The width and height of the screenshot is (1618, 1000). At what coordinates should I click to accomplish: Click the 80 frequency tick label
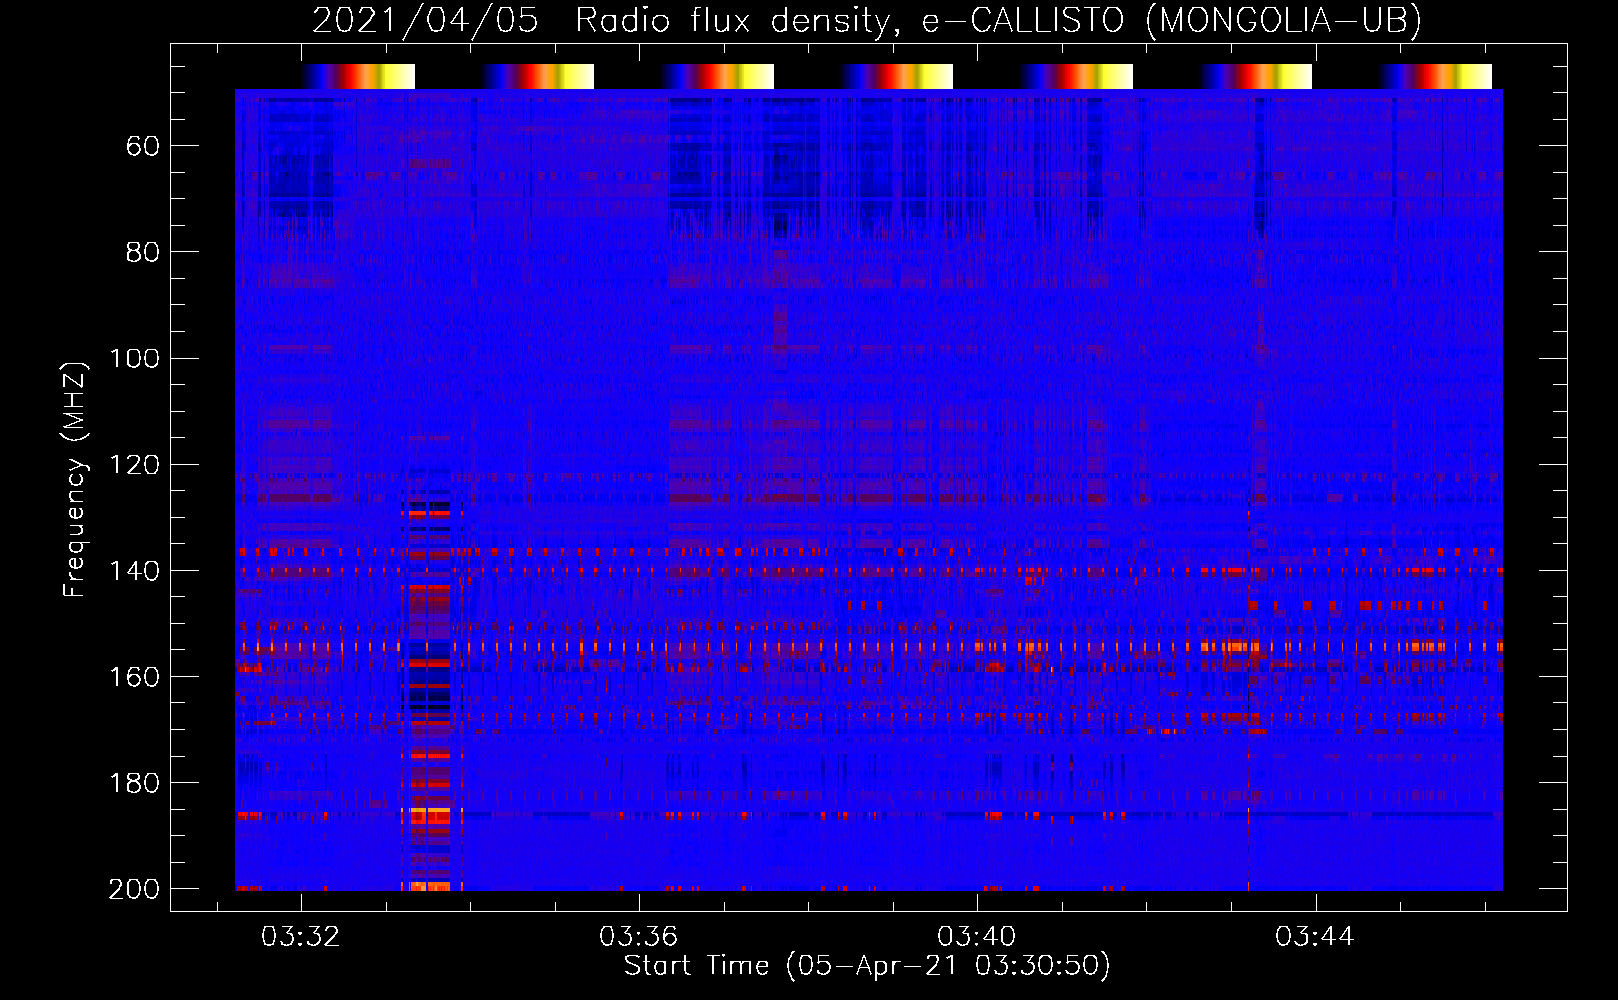pos(143,252)
